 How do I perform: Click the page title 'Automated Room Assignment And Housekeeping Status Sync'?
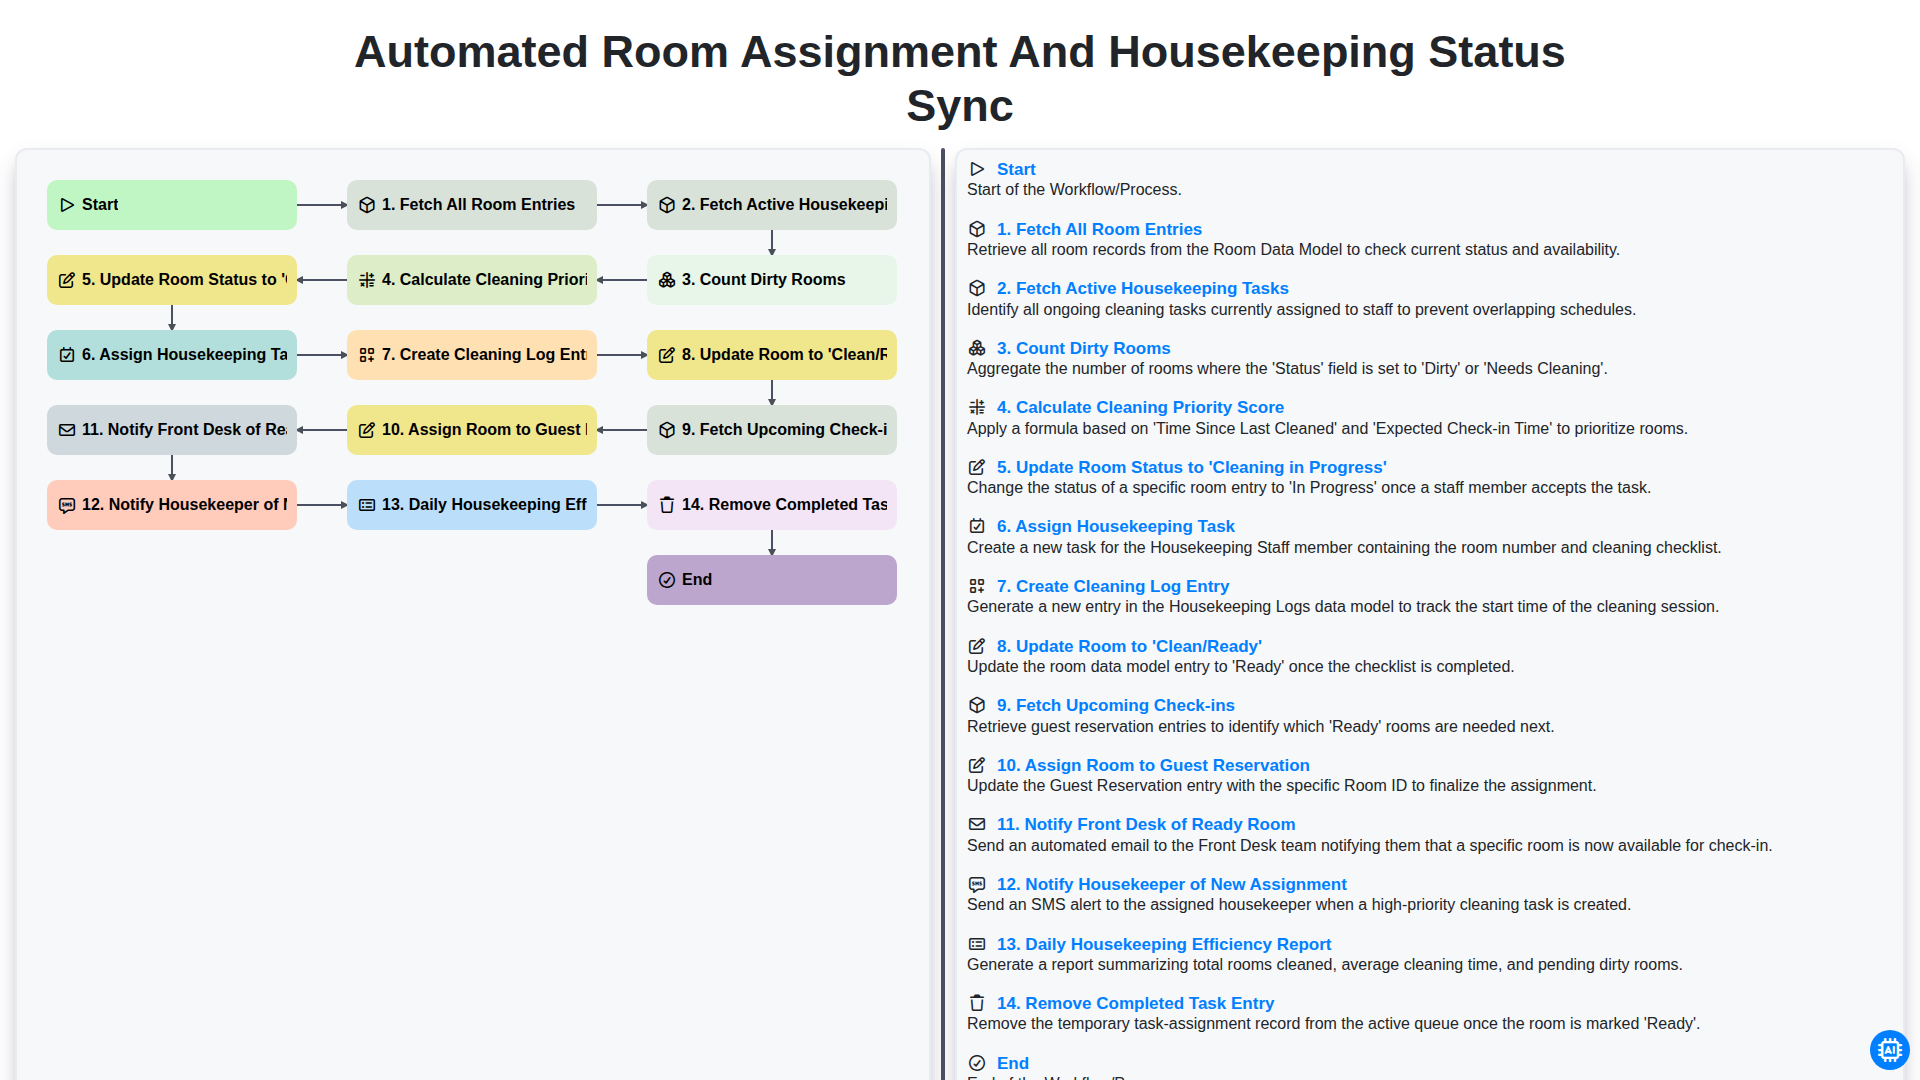(960, 79)
